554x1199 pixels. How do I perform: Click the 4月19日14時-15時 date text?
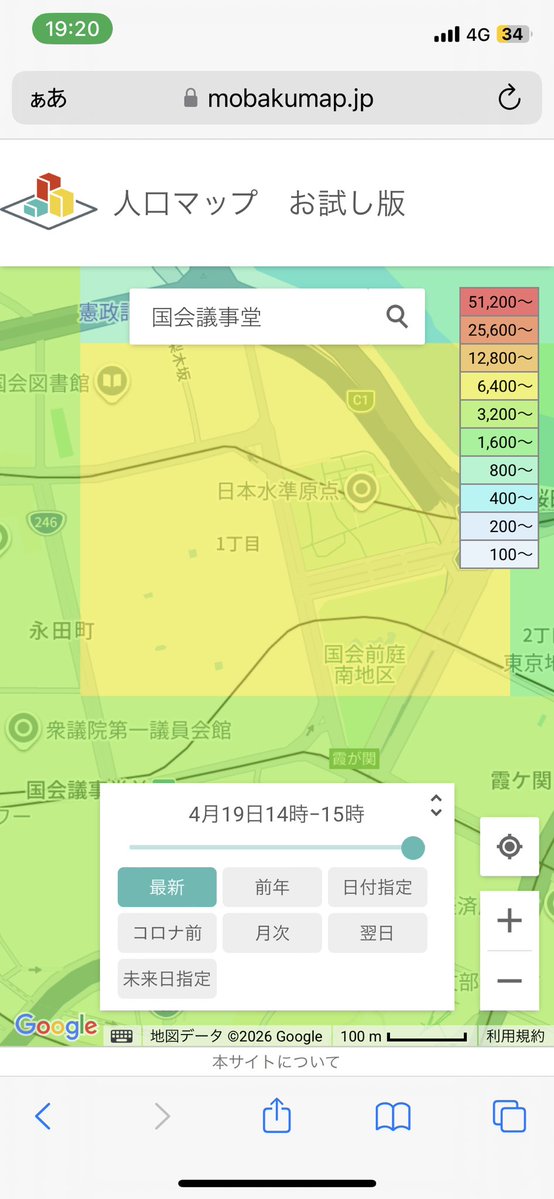click(x=276, y=814)
